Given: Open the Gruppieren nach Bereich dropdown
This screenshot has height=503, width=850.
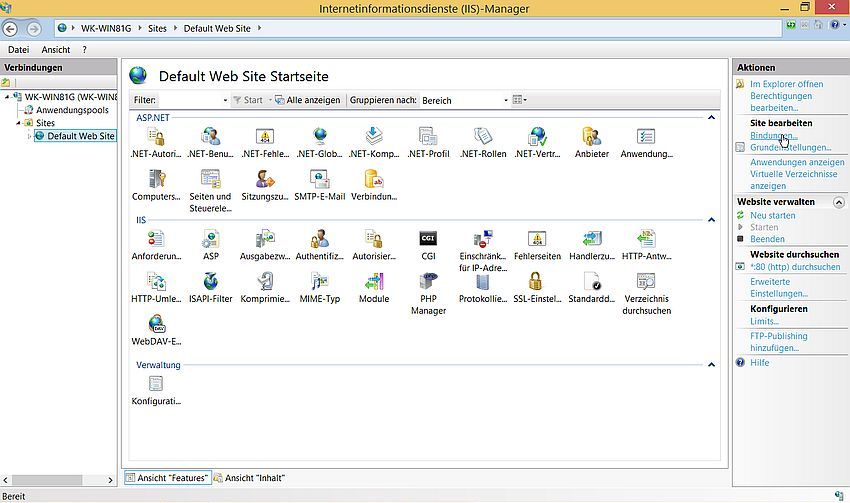Looking at the screenshot, I should point(506,100).
